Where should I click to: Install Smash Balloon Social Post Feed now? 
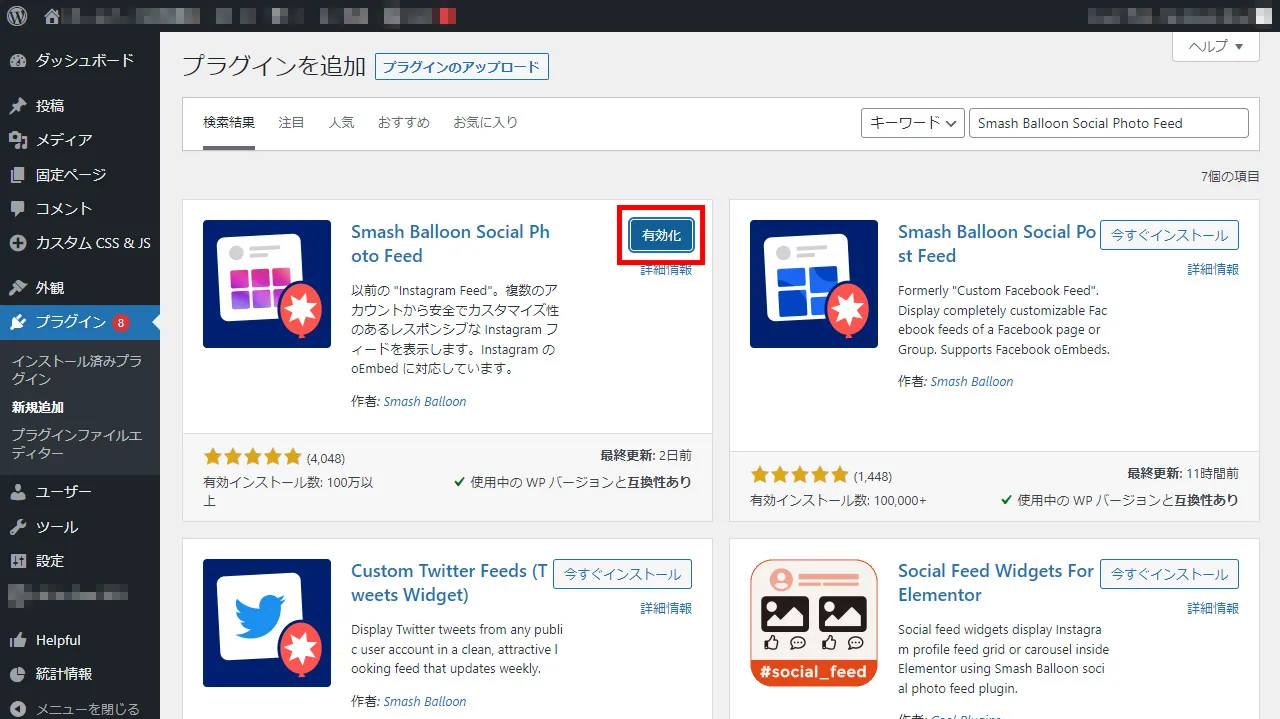point(1169,236)
